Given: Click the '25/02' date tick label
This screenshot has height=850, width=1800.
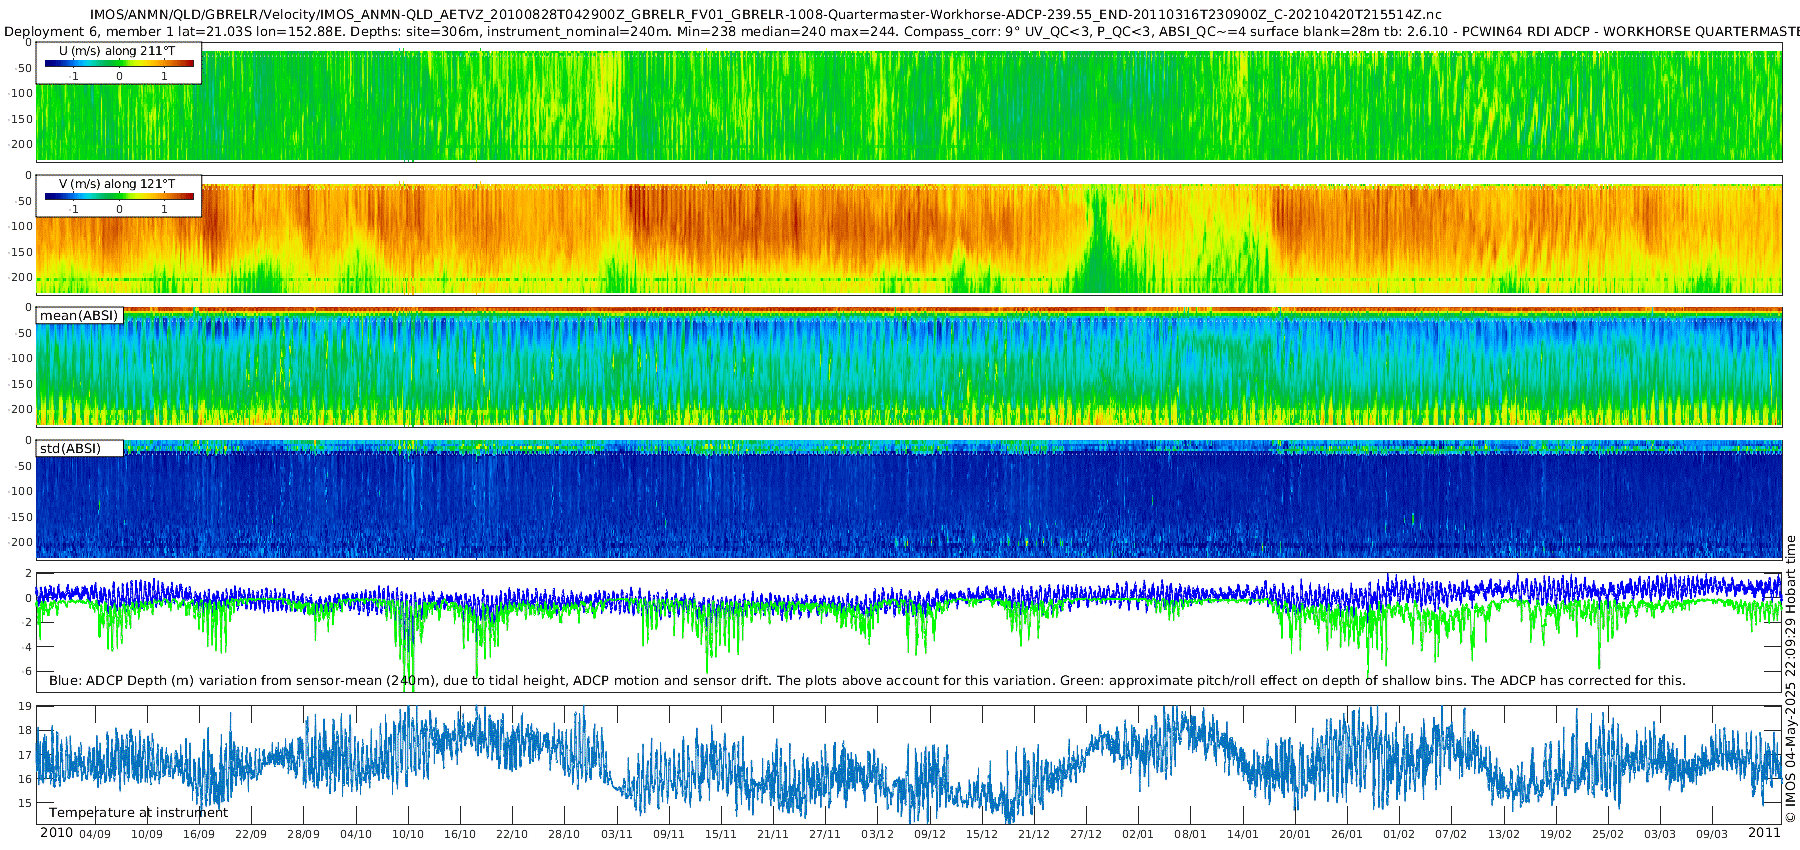Looking at the screenshot, I should pos(1608,834).
